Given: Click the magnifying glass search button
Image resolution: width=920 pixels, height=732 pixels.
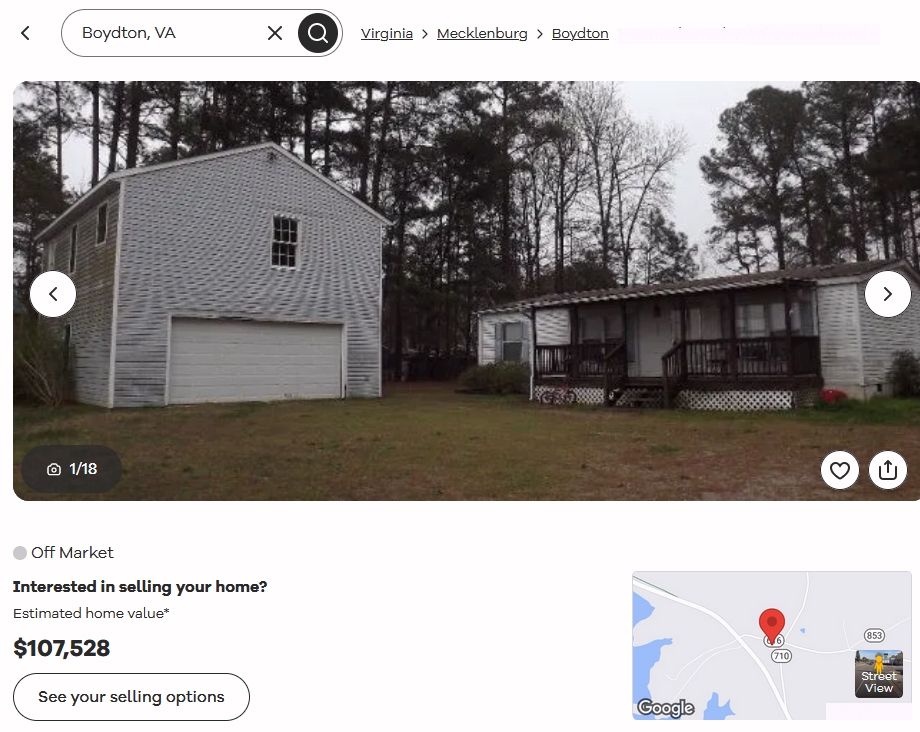Looking at the screenshot, I should (317, 33).
